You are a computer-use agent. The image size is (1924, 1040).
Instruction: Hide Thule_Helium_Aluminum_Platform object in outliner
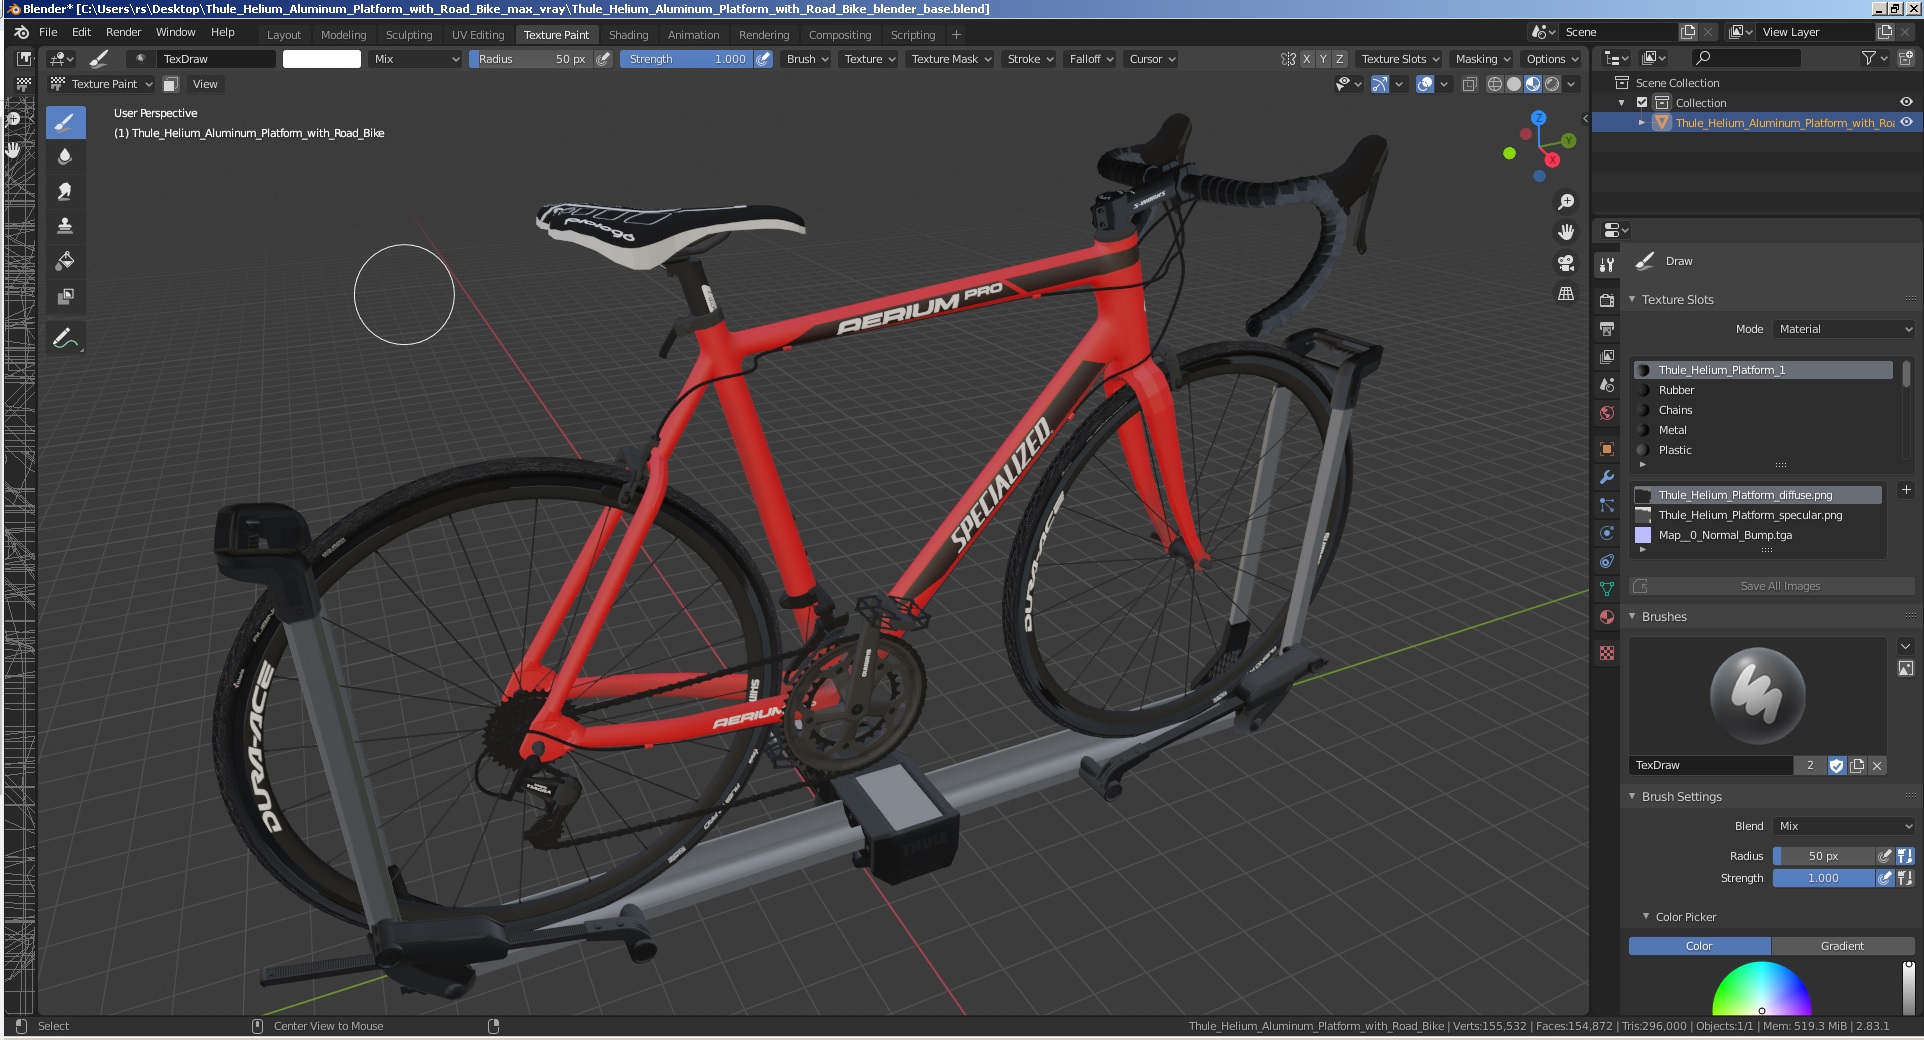point(1906,122)
